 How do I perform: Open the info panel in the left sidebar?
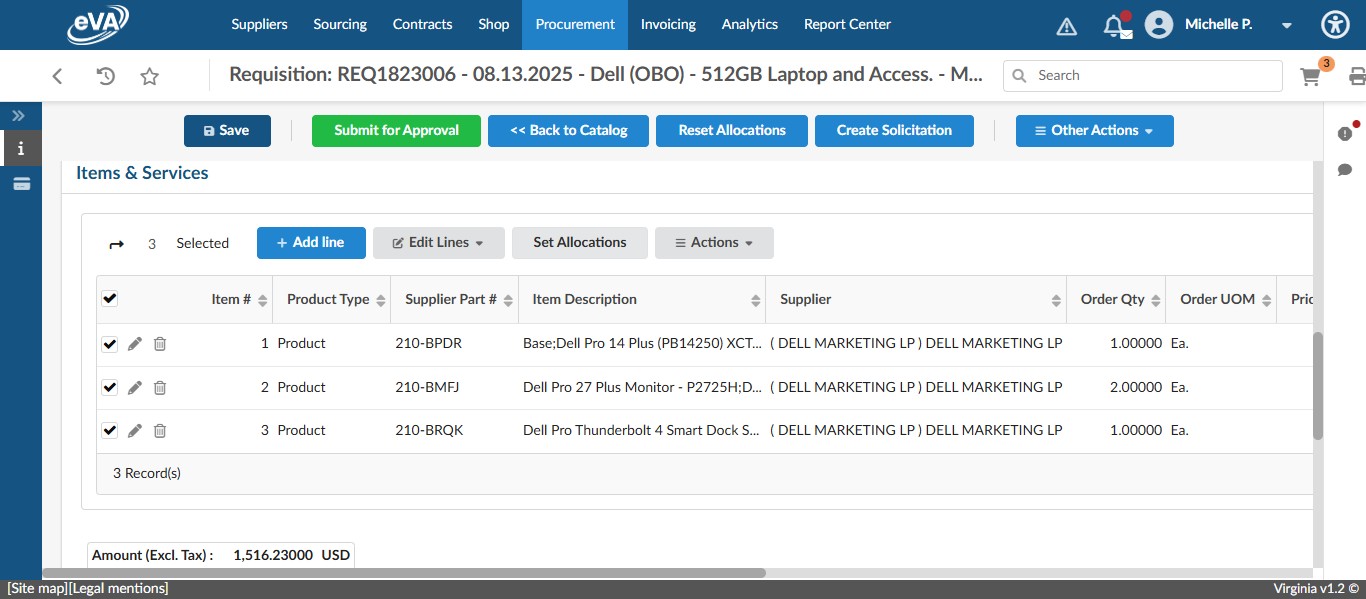point(21,147)
